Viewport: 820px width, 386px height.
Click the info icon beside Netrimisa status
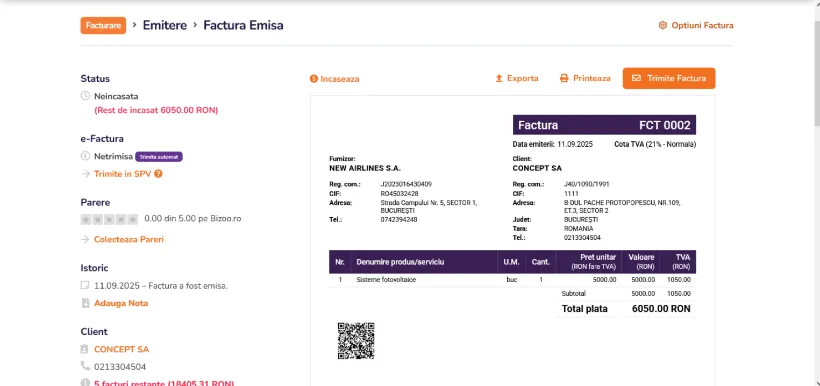[85, 156]
